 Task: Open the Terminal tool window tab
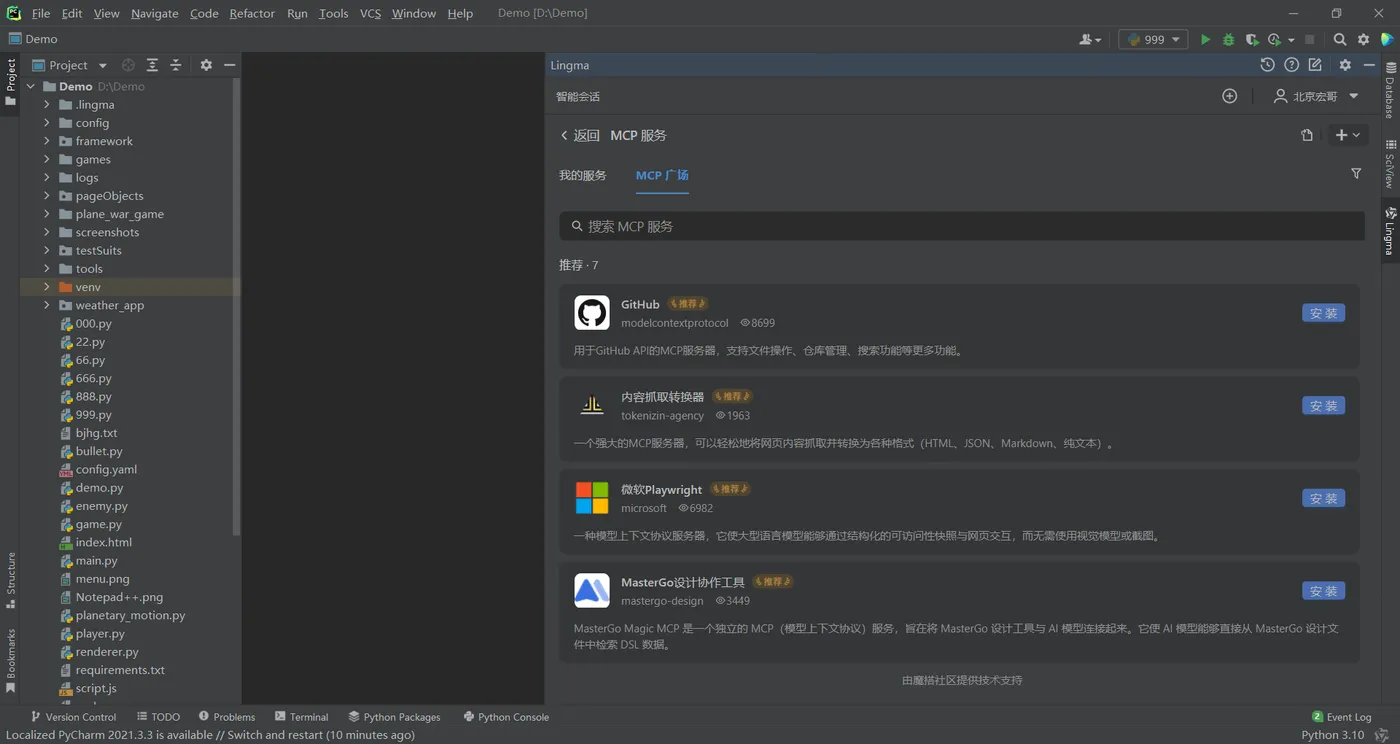pos(301,717)
